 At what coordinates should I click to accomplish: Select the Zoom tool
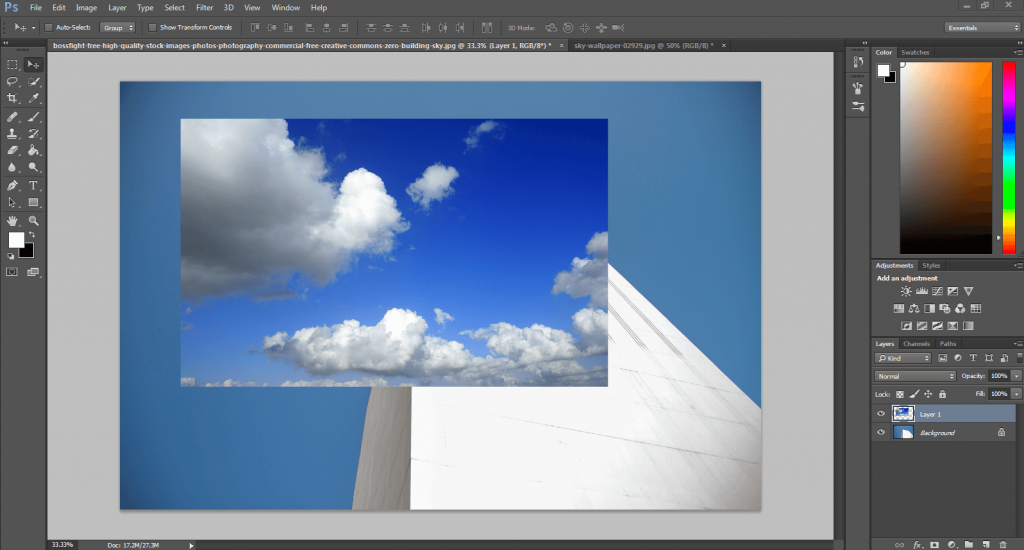point(33,221)
